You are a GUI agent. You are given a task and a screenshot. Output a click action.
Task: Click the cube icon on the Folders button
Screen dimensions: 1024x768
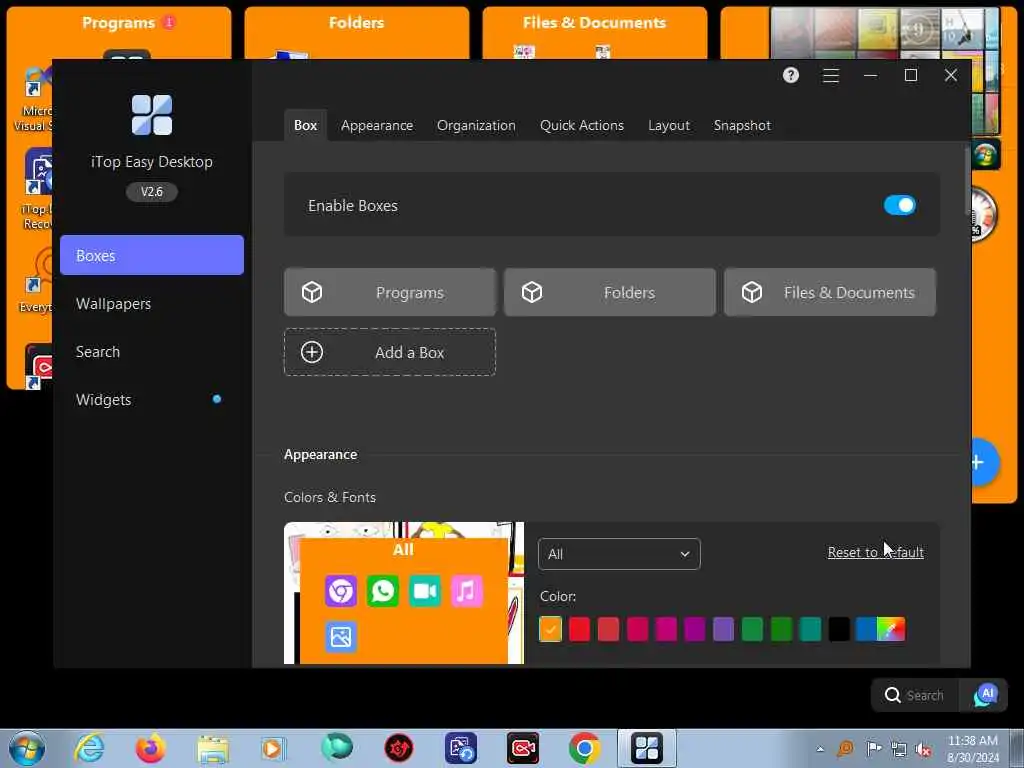532,292
